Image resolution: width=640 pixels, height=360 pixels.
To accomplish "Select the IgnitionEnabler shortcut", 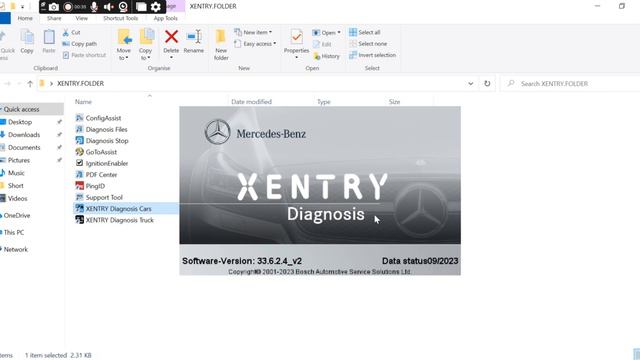I will pos(102,163).
